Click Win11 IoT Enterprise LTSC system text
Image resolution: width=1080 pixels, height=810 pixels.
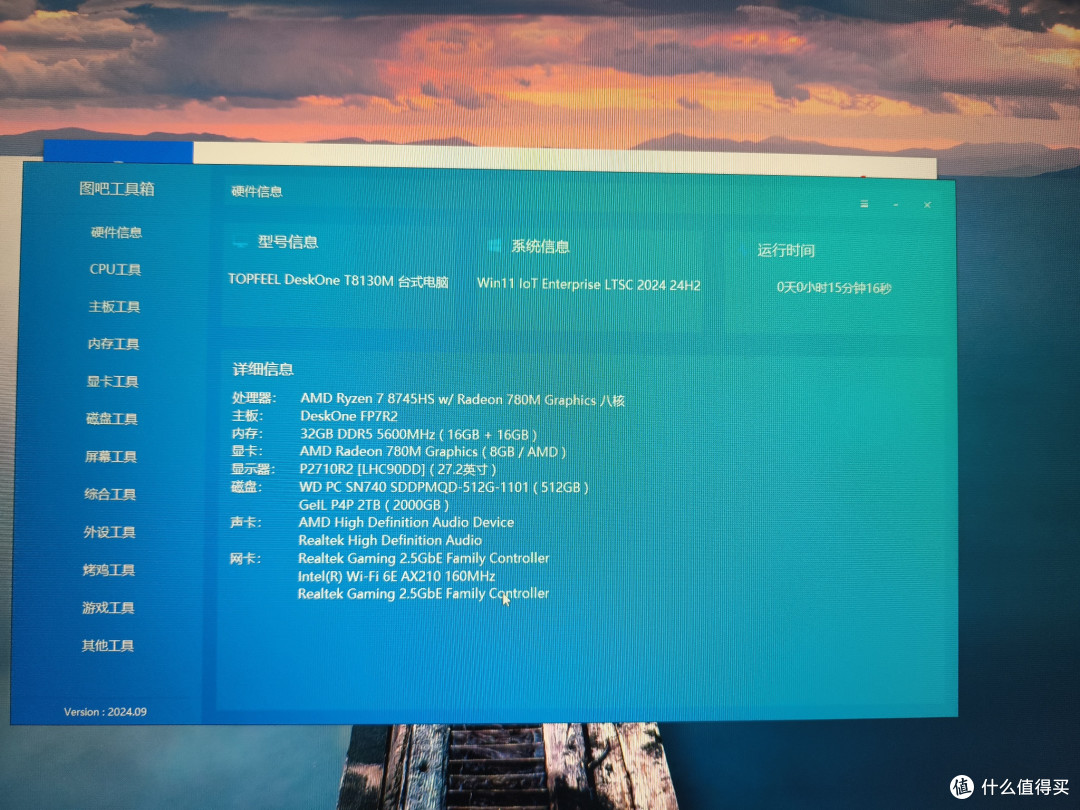(589, 284)
